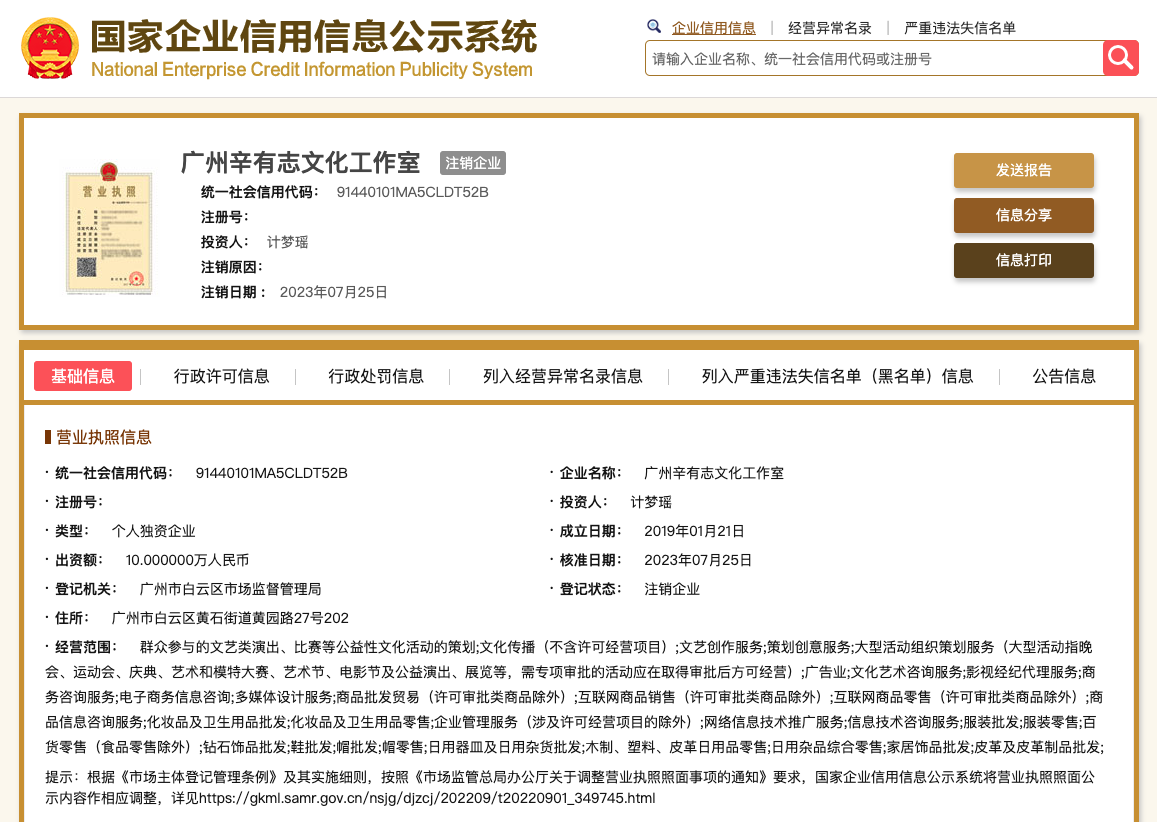Click the enterprise name search input field
This screenshot has width=1157, height=822.
tap(874, 58)
